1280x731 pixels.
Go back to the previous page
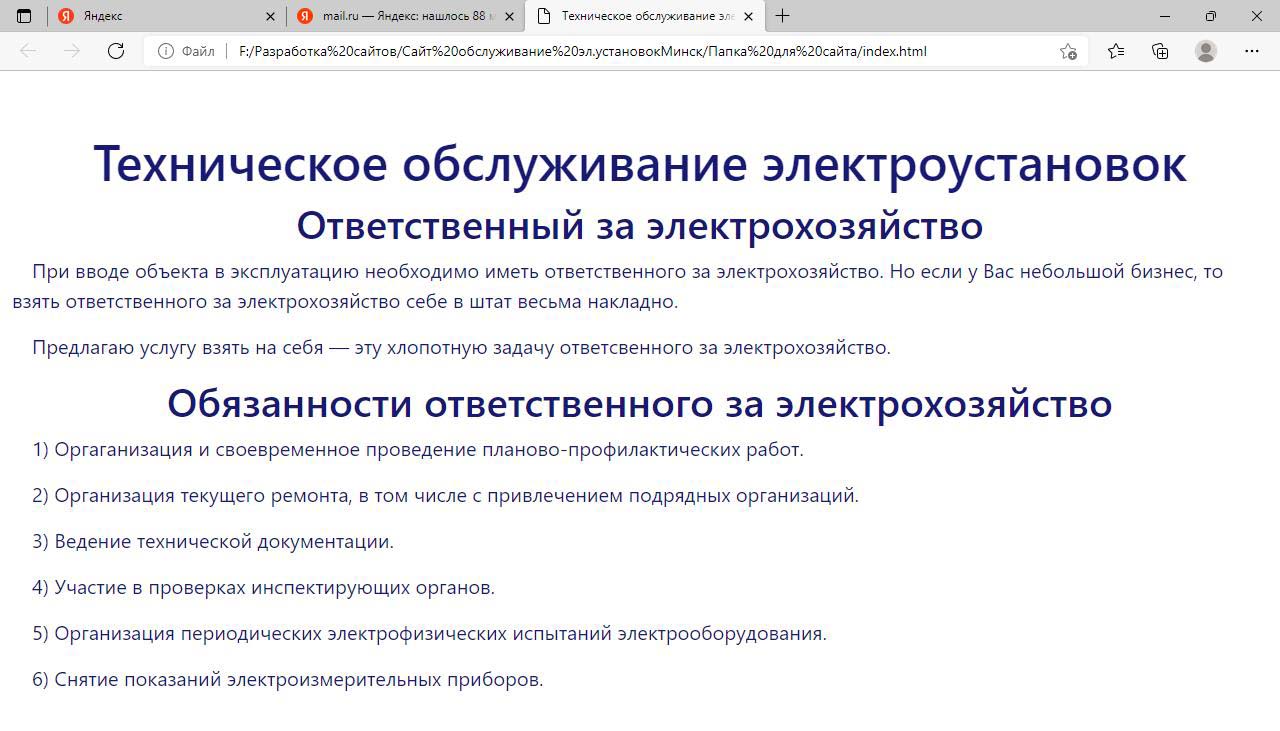click(28, 51)
